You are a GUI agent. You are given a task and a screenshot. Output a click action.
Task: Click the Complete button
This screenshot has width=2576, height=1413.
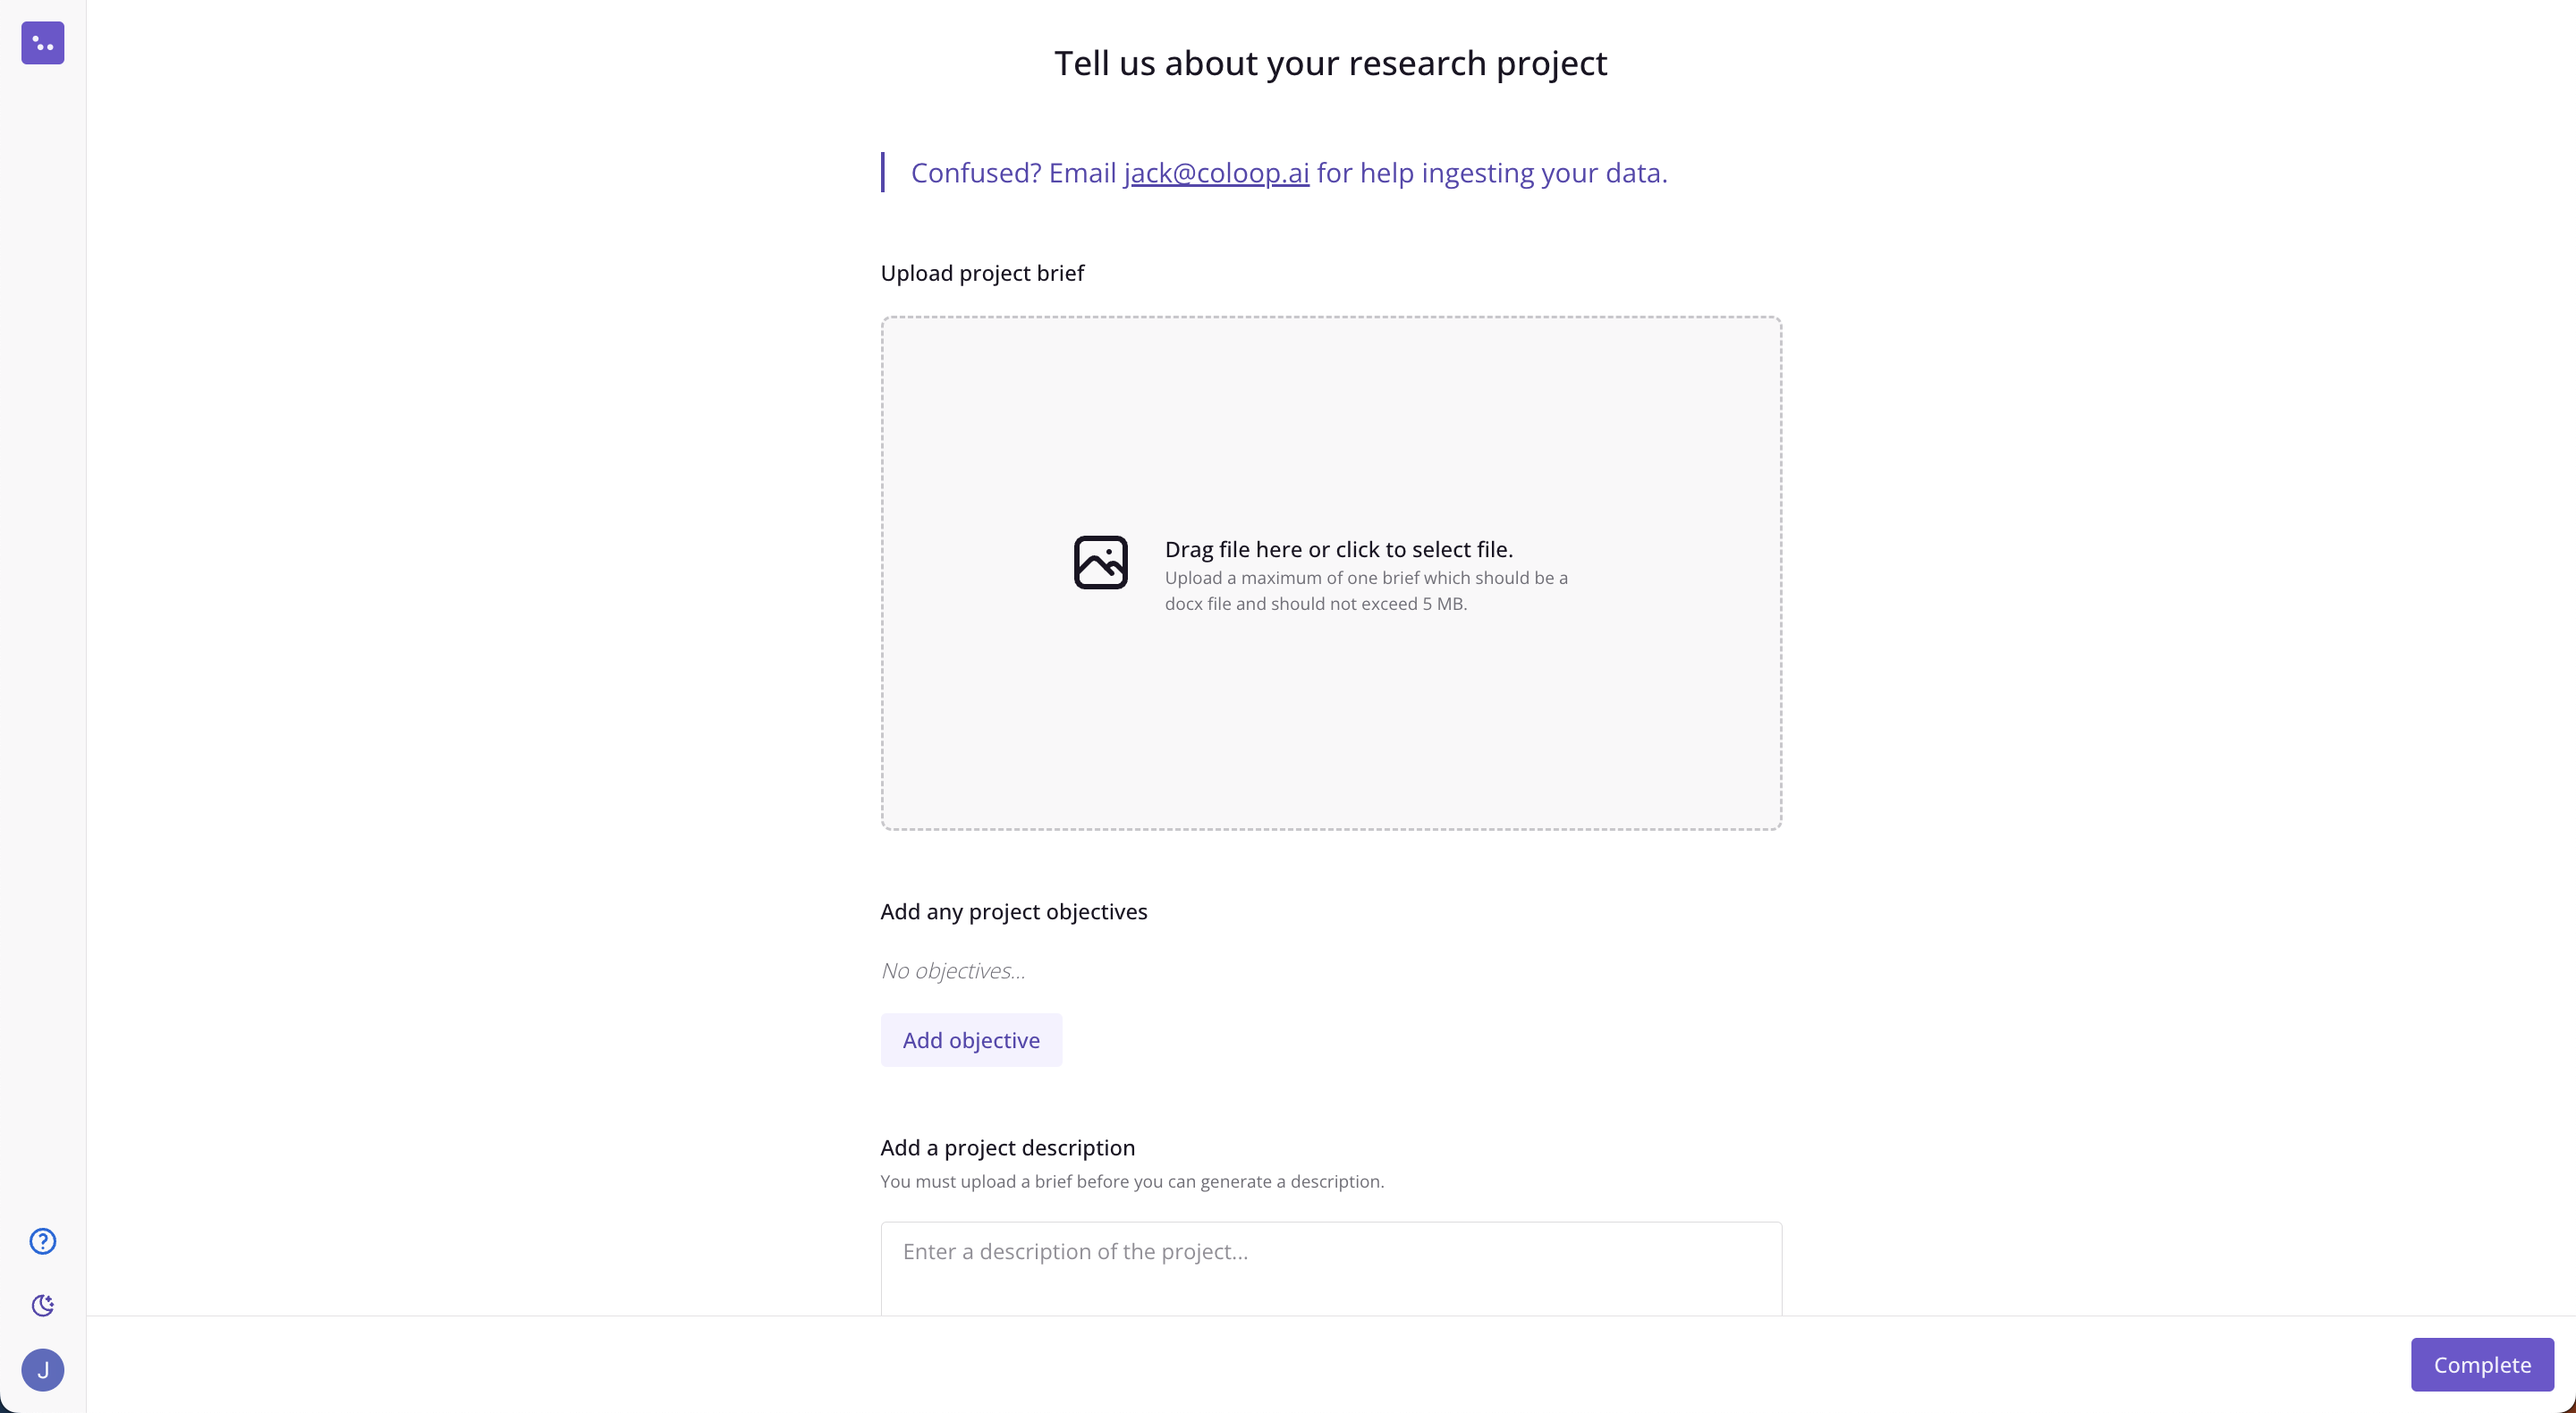pos(2482,1364)
